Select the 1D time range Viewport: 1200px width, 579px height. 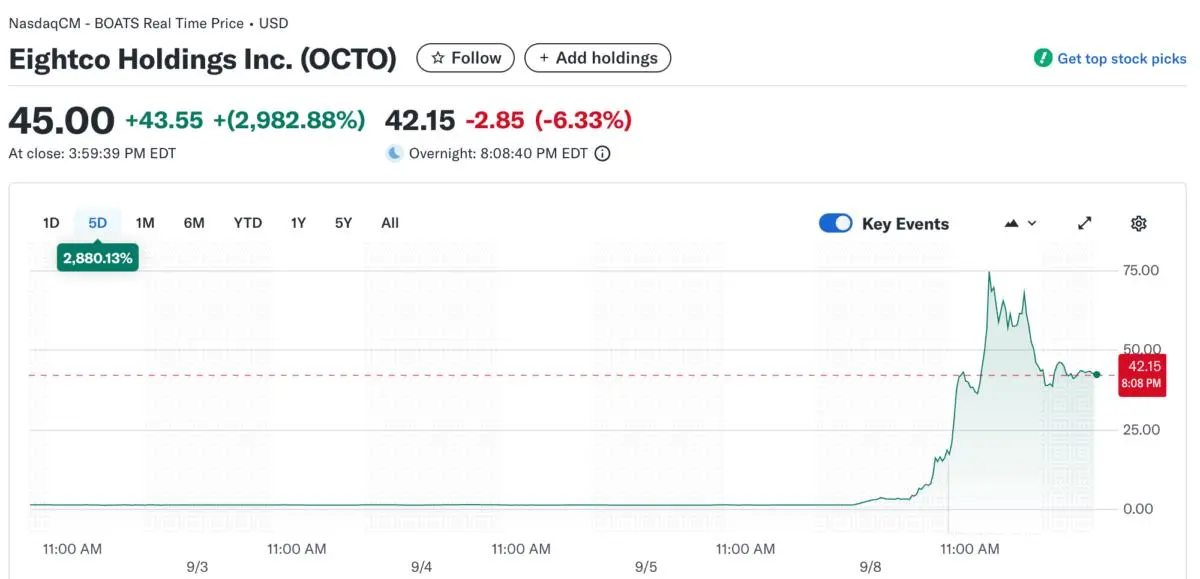(x=51, y=223)
